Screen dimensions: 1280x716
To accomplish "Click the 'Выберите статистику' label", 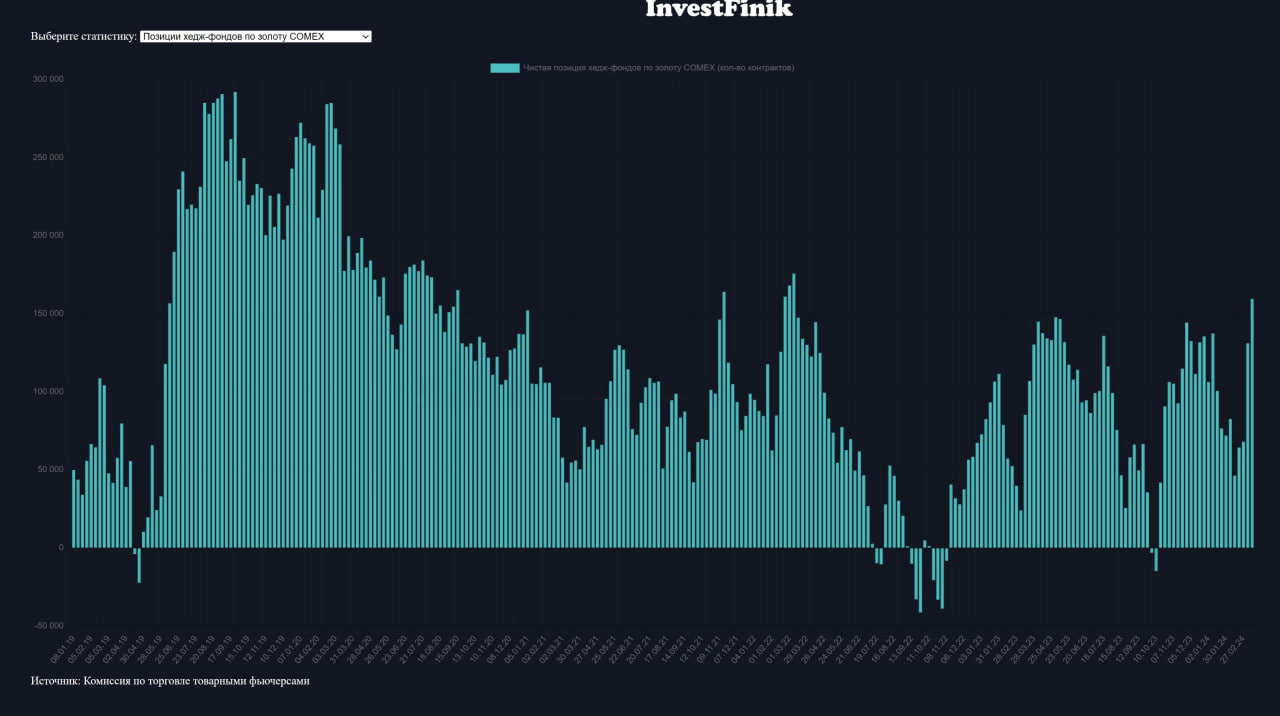I will [83, 36].
